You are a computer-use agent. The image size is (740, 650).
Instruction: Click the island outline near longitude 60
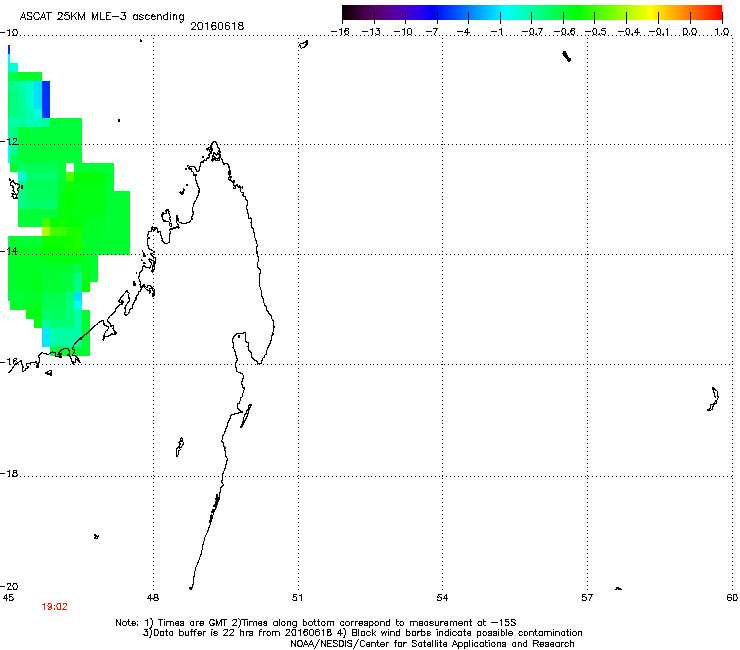[x=713, y=399]
